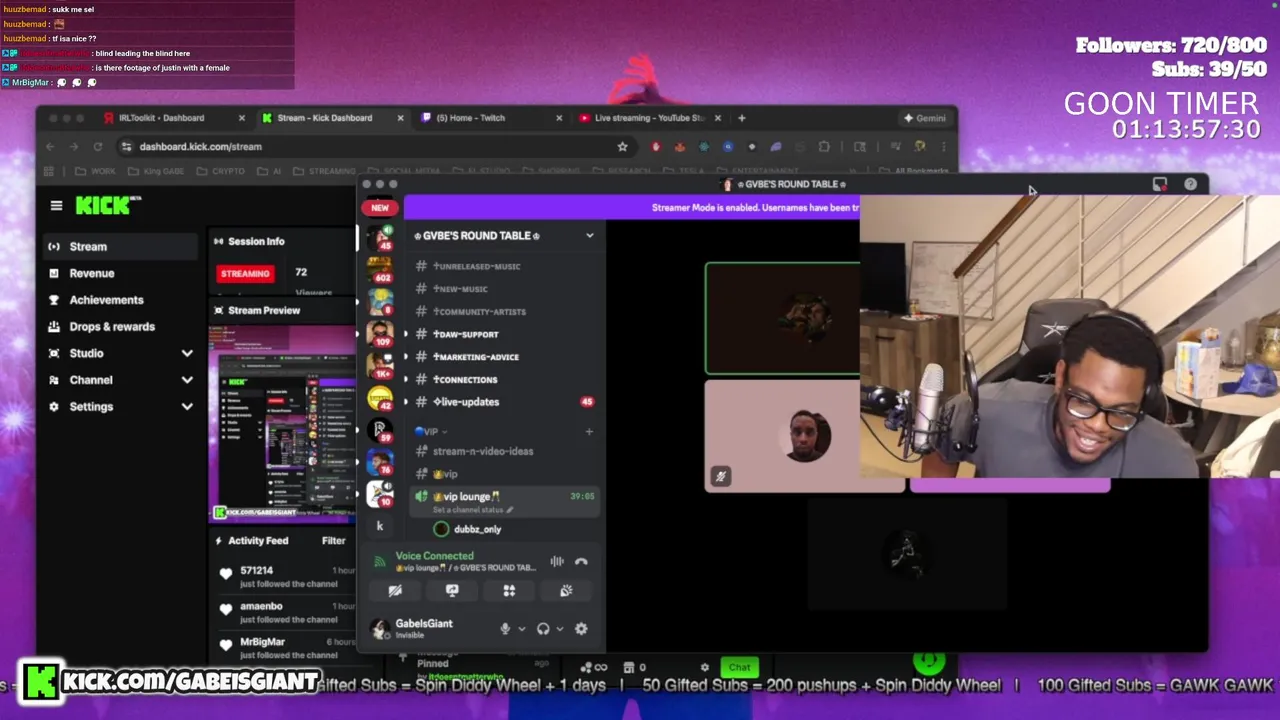This screenshot has width=1280, height=720.
Task: Bookmark this page with the star icon
Action: (x=622, y=146)
